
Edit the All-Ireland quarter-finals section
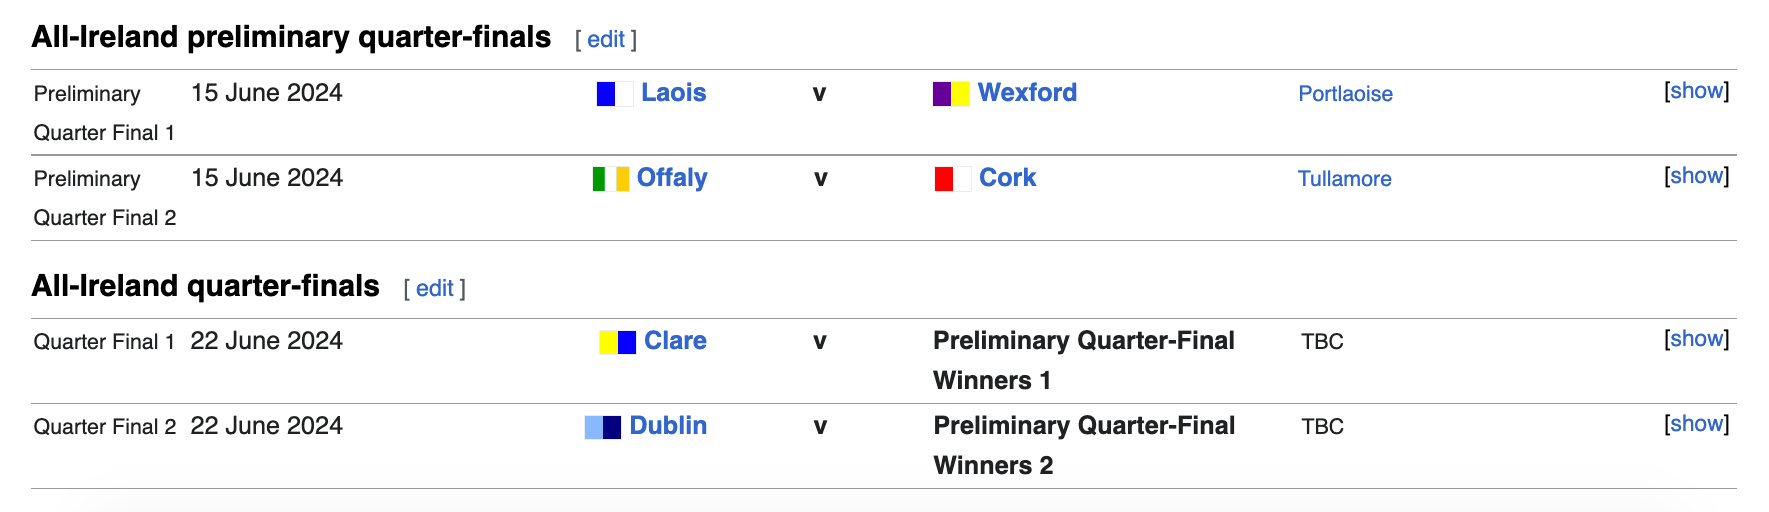pyautogui.click(x=435, y=289)
